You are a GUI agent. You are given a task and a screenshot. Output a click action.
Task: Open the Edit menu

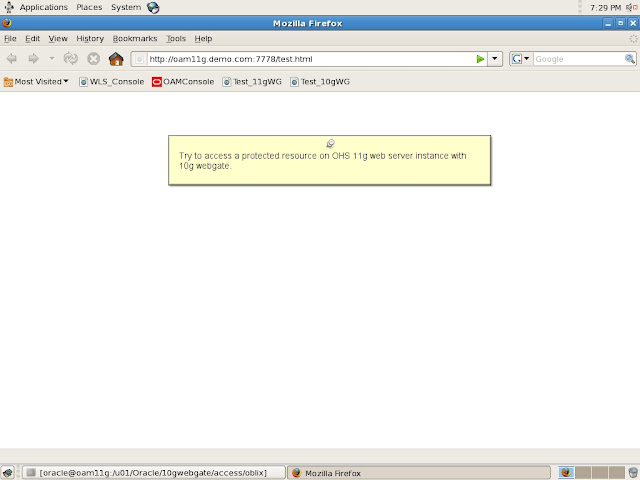pyautogui.click(x=32, y=38)
